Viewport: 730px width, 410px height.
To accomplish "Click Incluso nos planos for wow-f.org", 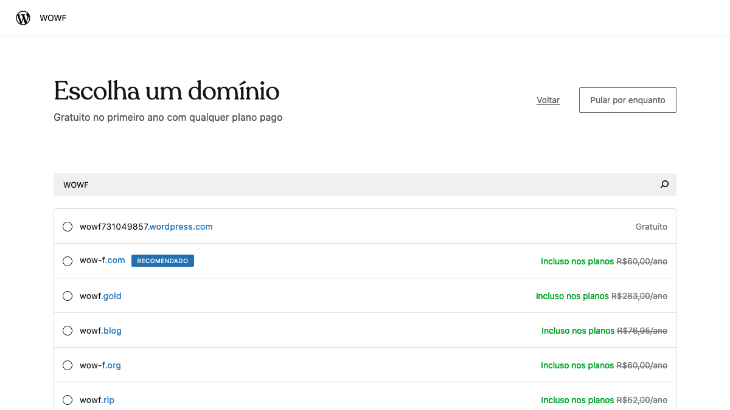I will click(577, 365).
